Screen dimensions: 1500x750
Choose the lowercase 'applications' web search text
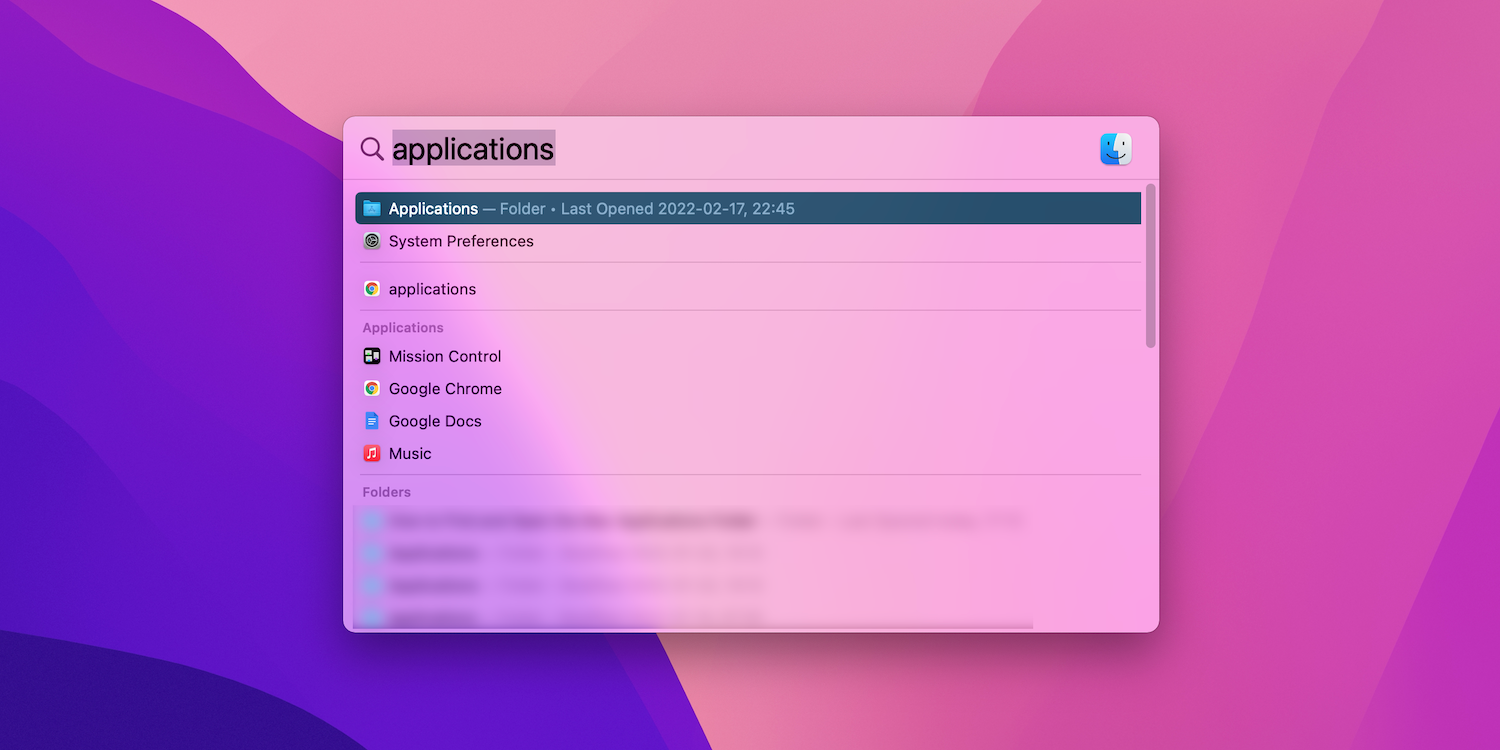tap(432, 289)
